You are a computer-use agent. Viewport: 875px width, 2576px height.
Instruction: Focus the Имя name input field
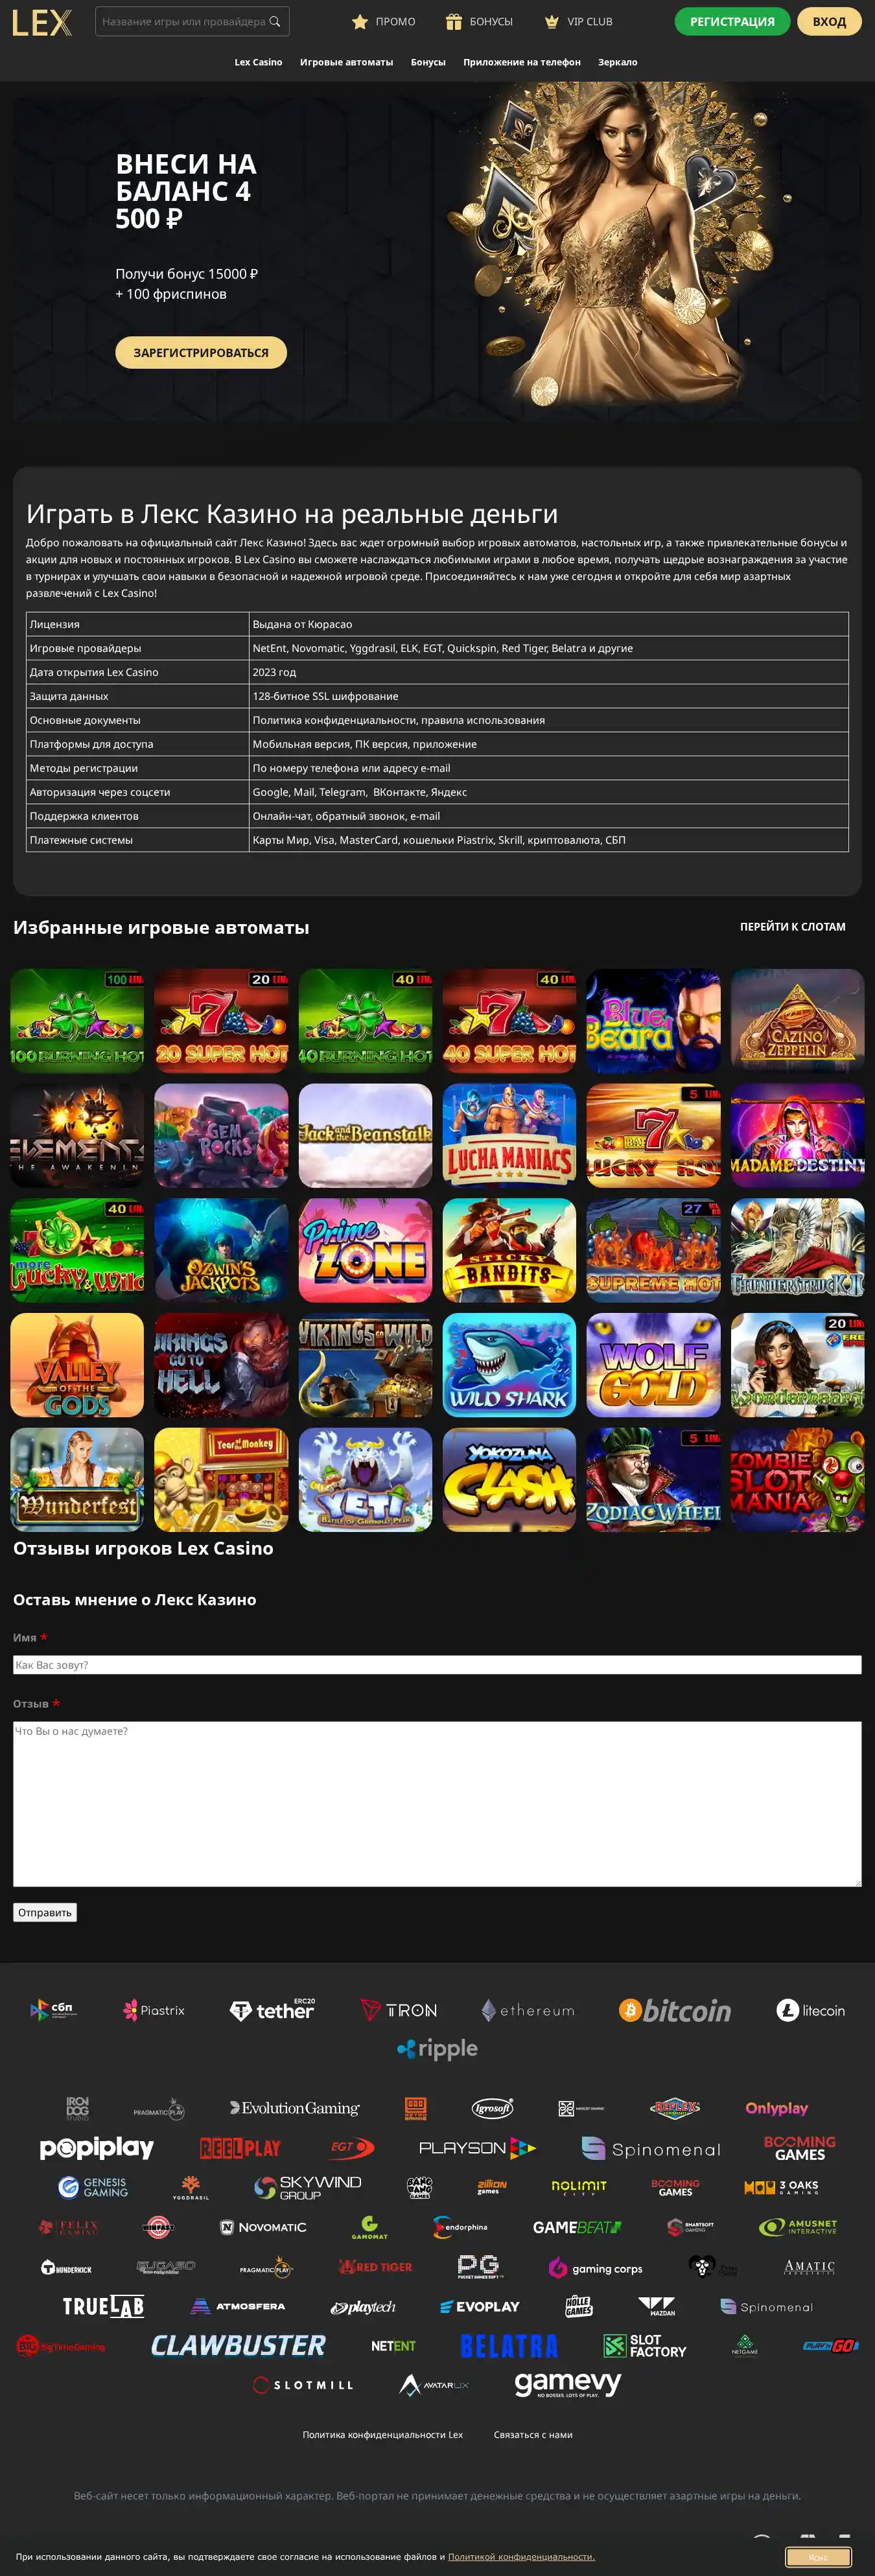[437, 1665]
